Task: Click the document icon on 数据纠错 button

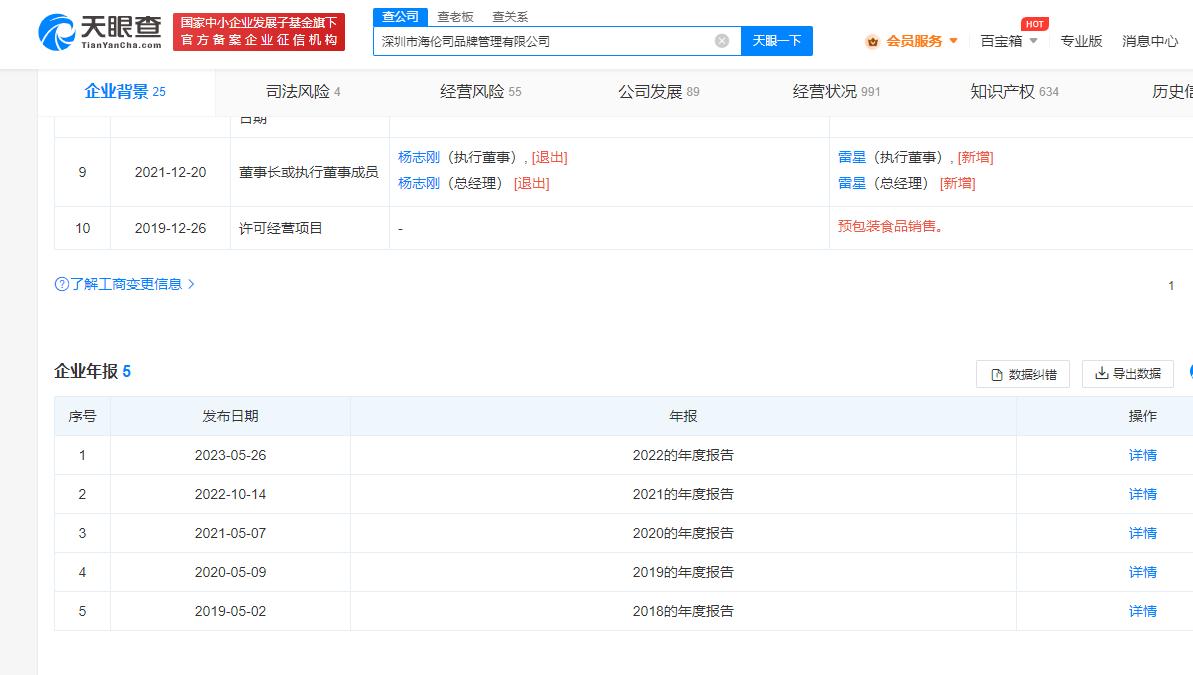Action: [997, 373]
